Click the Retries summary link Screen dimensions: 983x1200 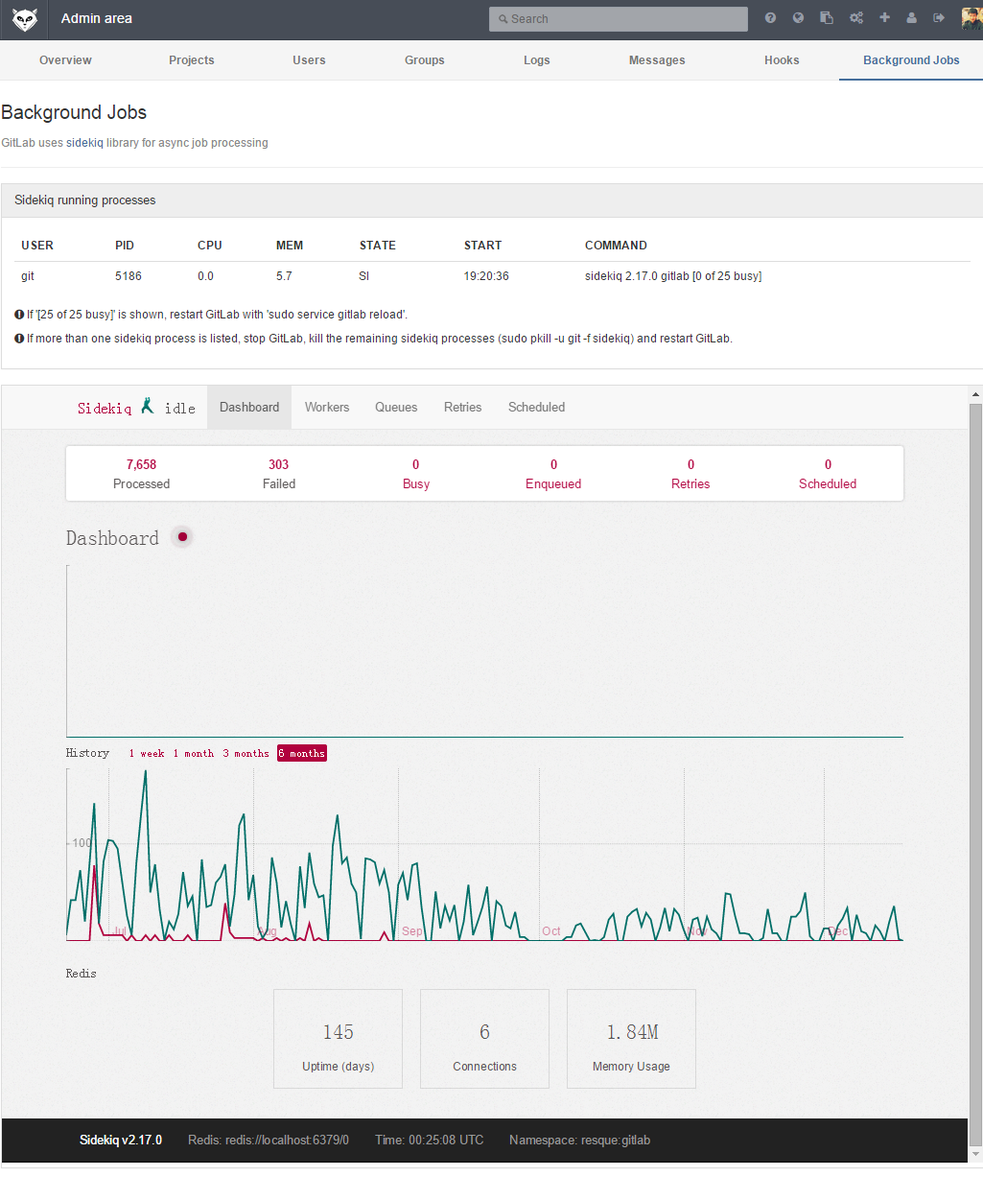click(x=691, y=474)
